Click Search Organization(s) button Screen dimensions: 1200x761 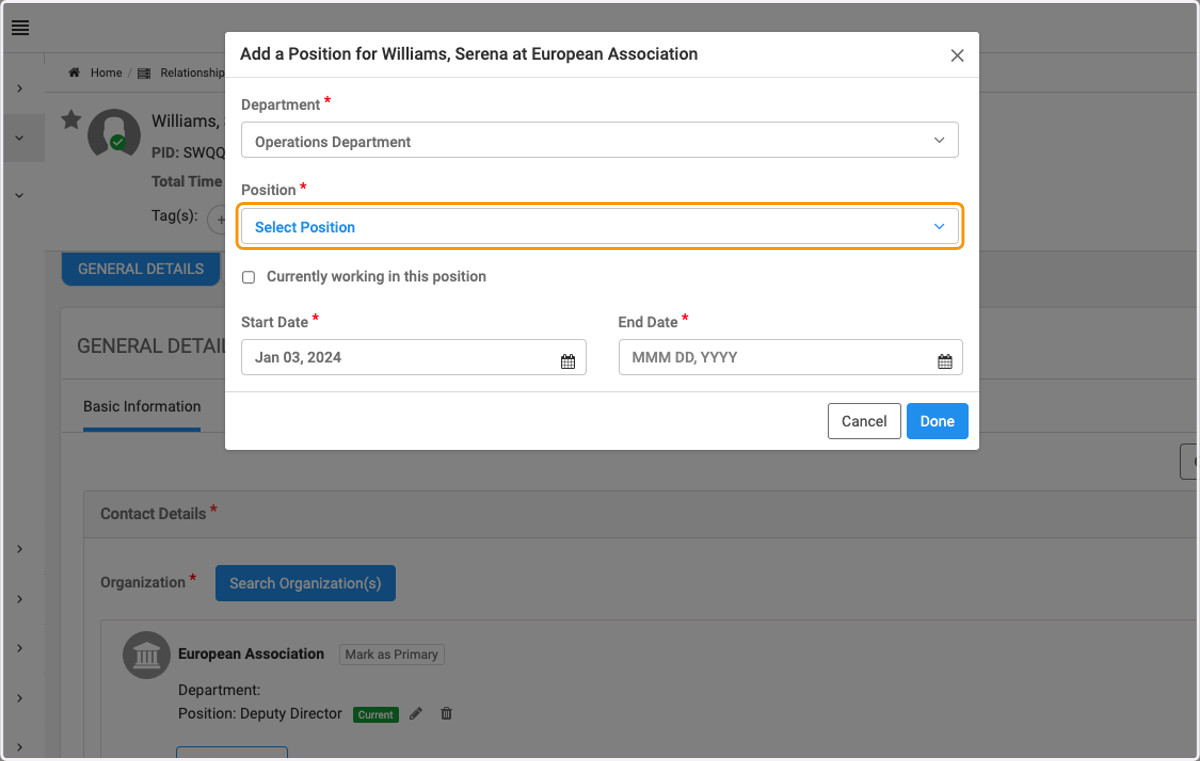[305, 583]
